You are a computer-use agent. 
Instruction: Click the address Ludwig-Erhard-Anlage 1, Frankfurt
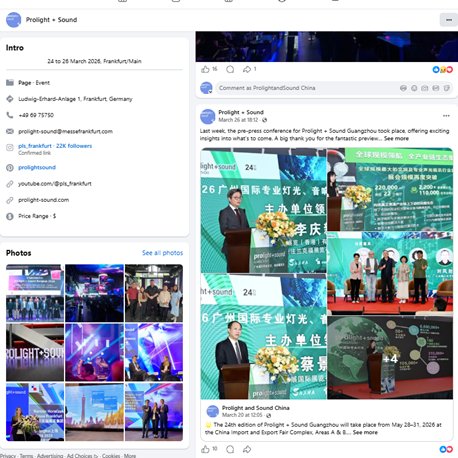click(x=75, y=99)
